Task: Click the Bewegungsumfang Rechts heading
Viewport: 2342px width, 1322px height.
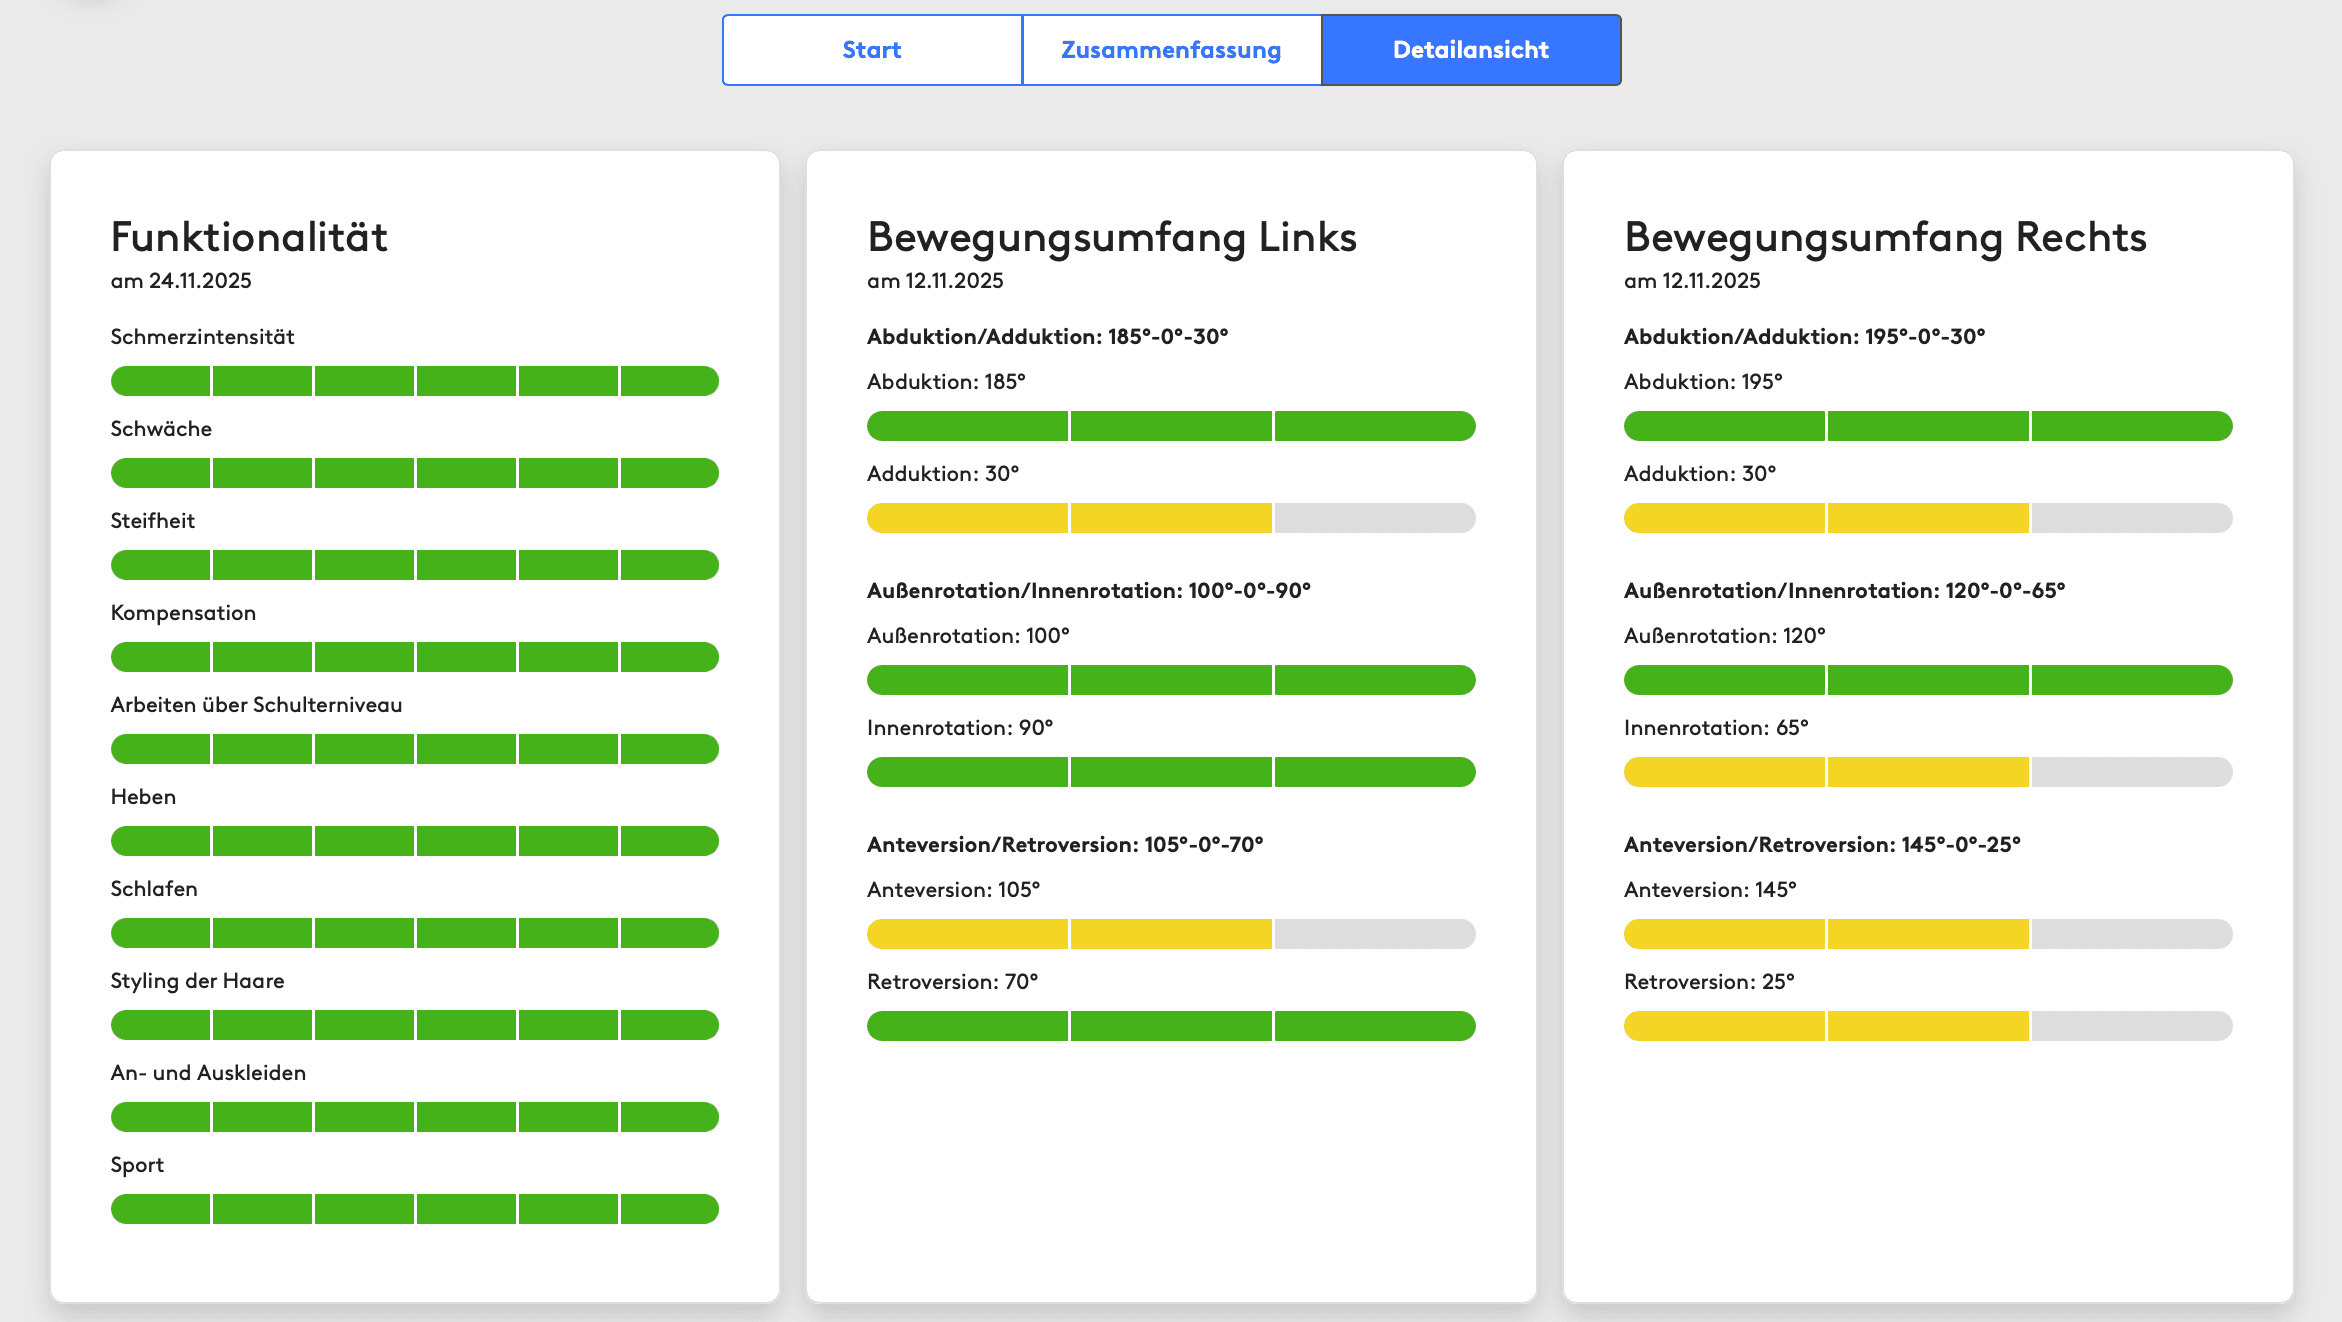Action: [x=1885, y=237]
